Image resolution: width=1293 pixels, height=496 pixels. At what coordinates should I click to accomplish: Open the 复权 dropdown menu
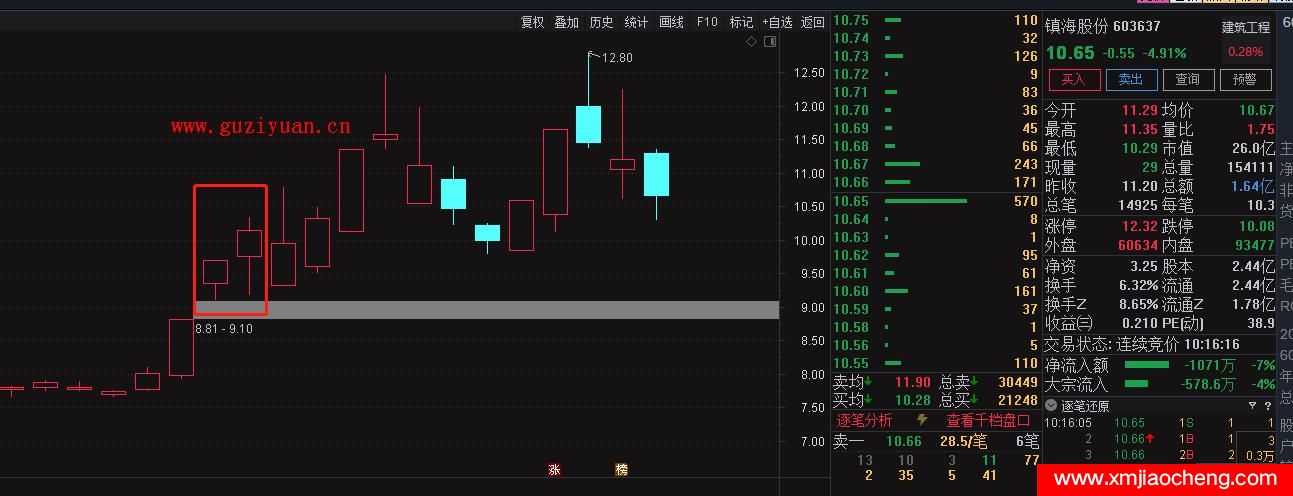click(x=532, y=22)
